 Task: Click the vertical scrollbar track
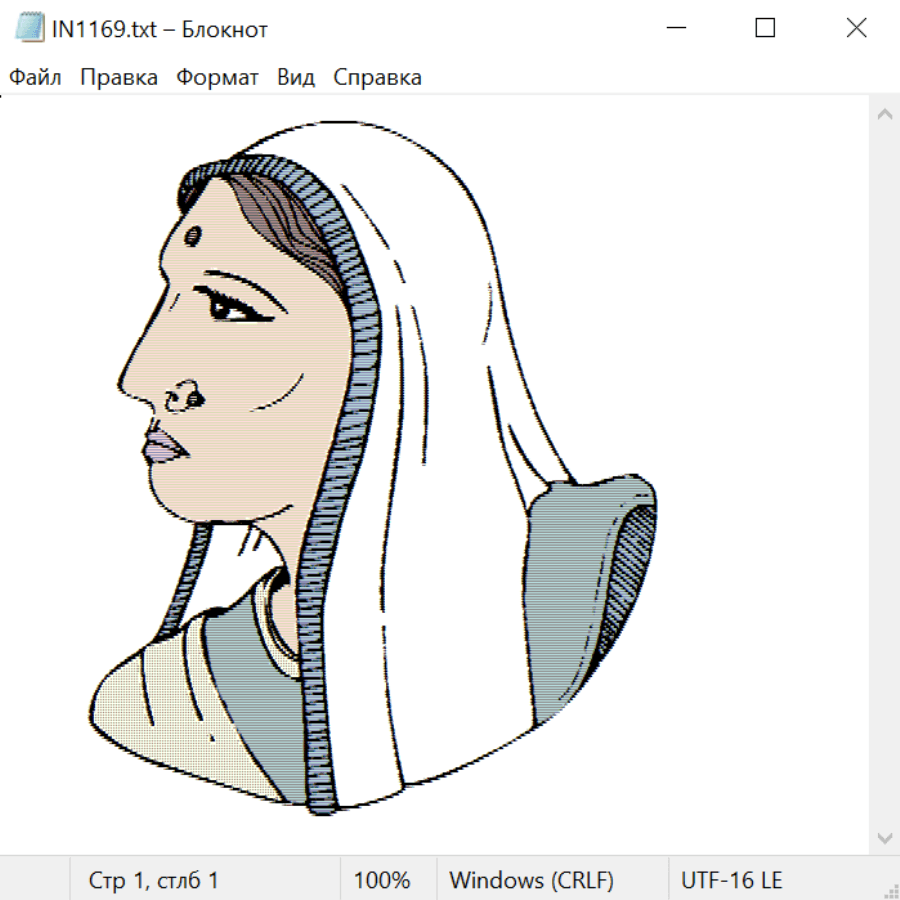point(884,470)
